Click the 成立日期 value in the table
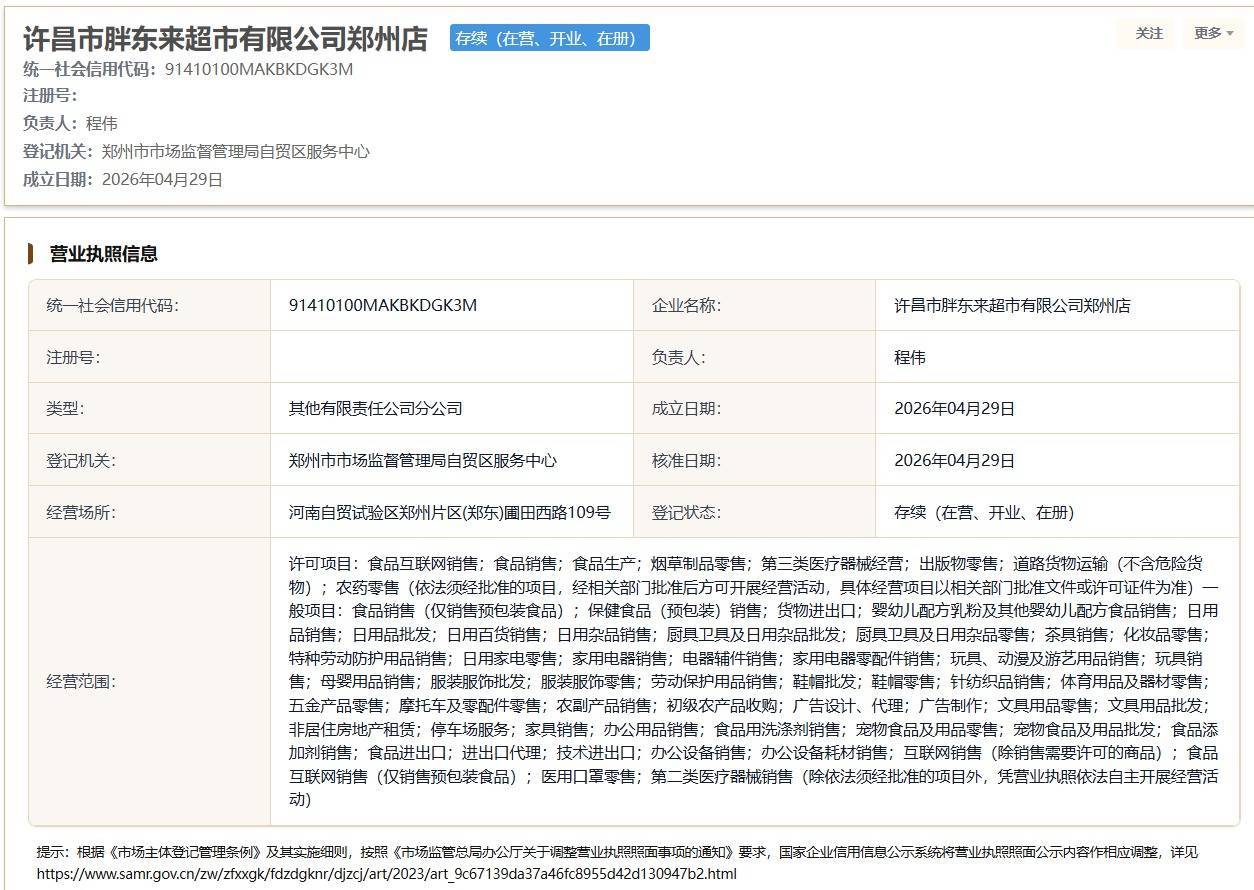The image size is (1254, 890). [x=954, y=408]
